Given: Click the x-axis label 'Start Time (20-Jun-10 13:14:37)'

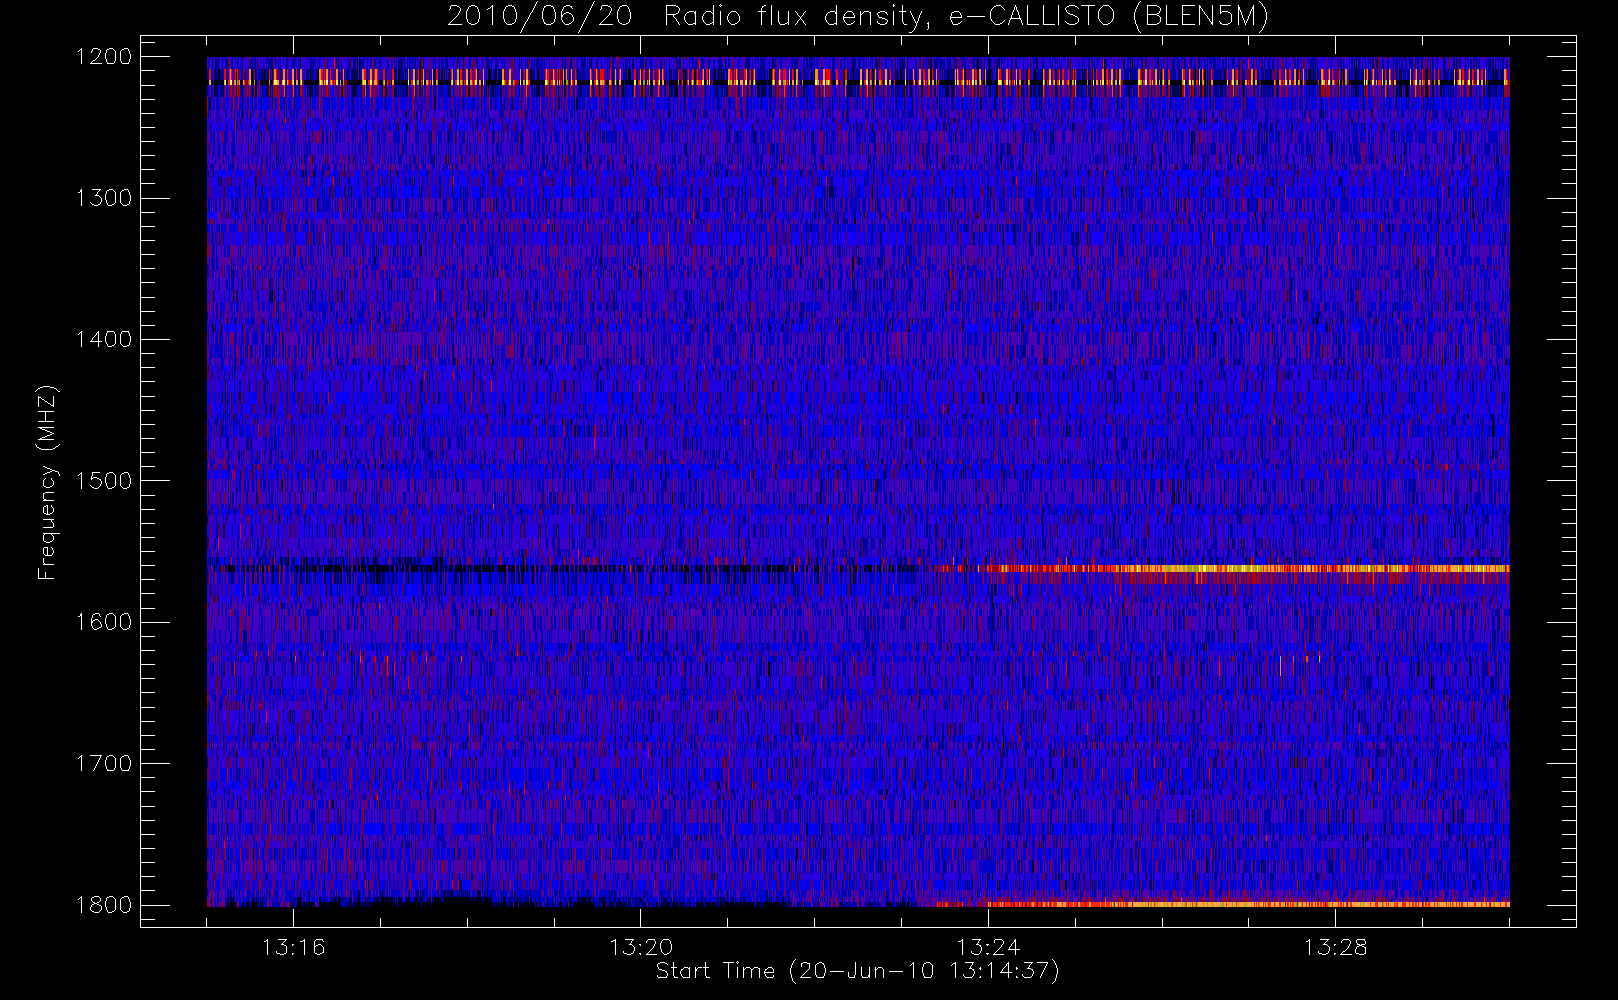Looking at the screenshot, I should point(857,971).
